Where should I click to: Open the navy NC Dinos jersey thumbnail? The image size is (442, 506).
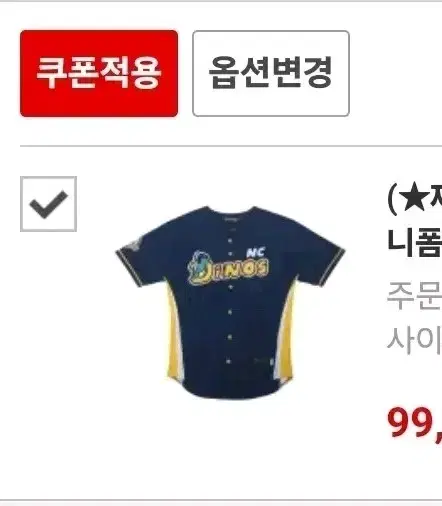point(230,302)
